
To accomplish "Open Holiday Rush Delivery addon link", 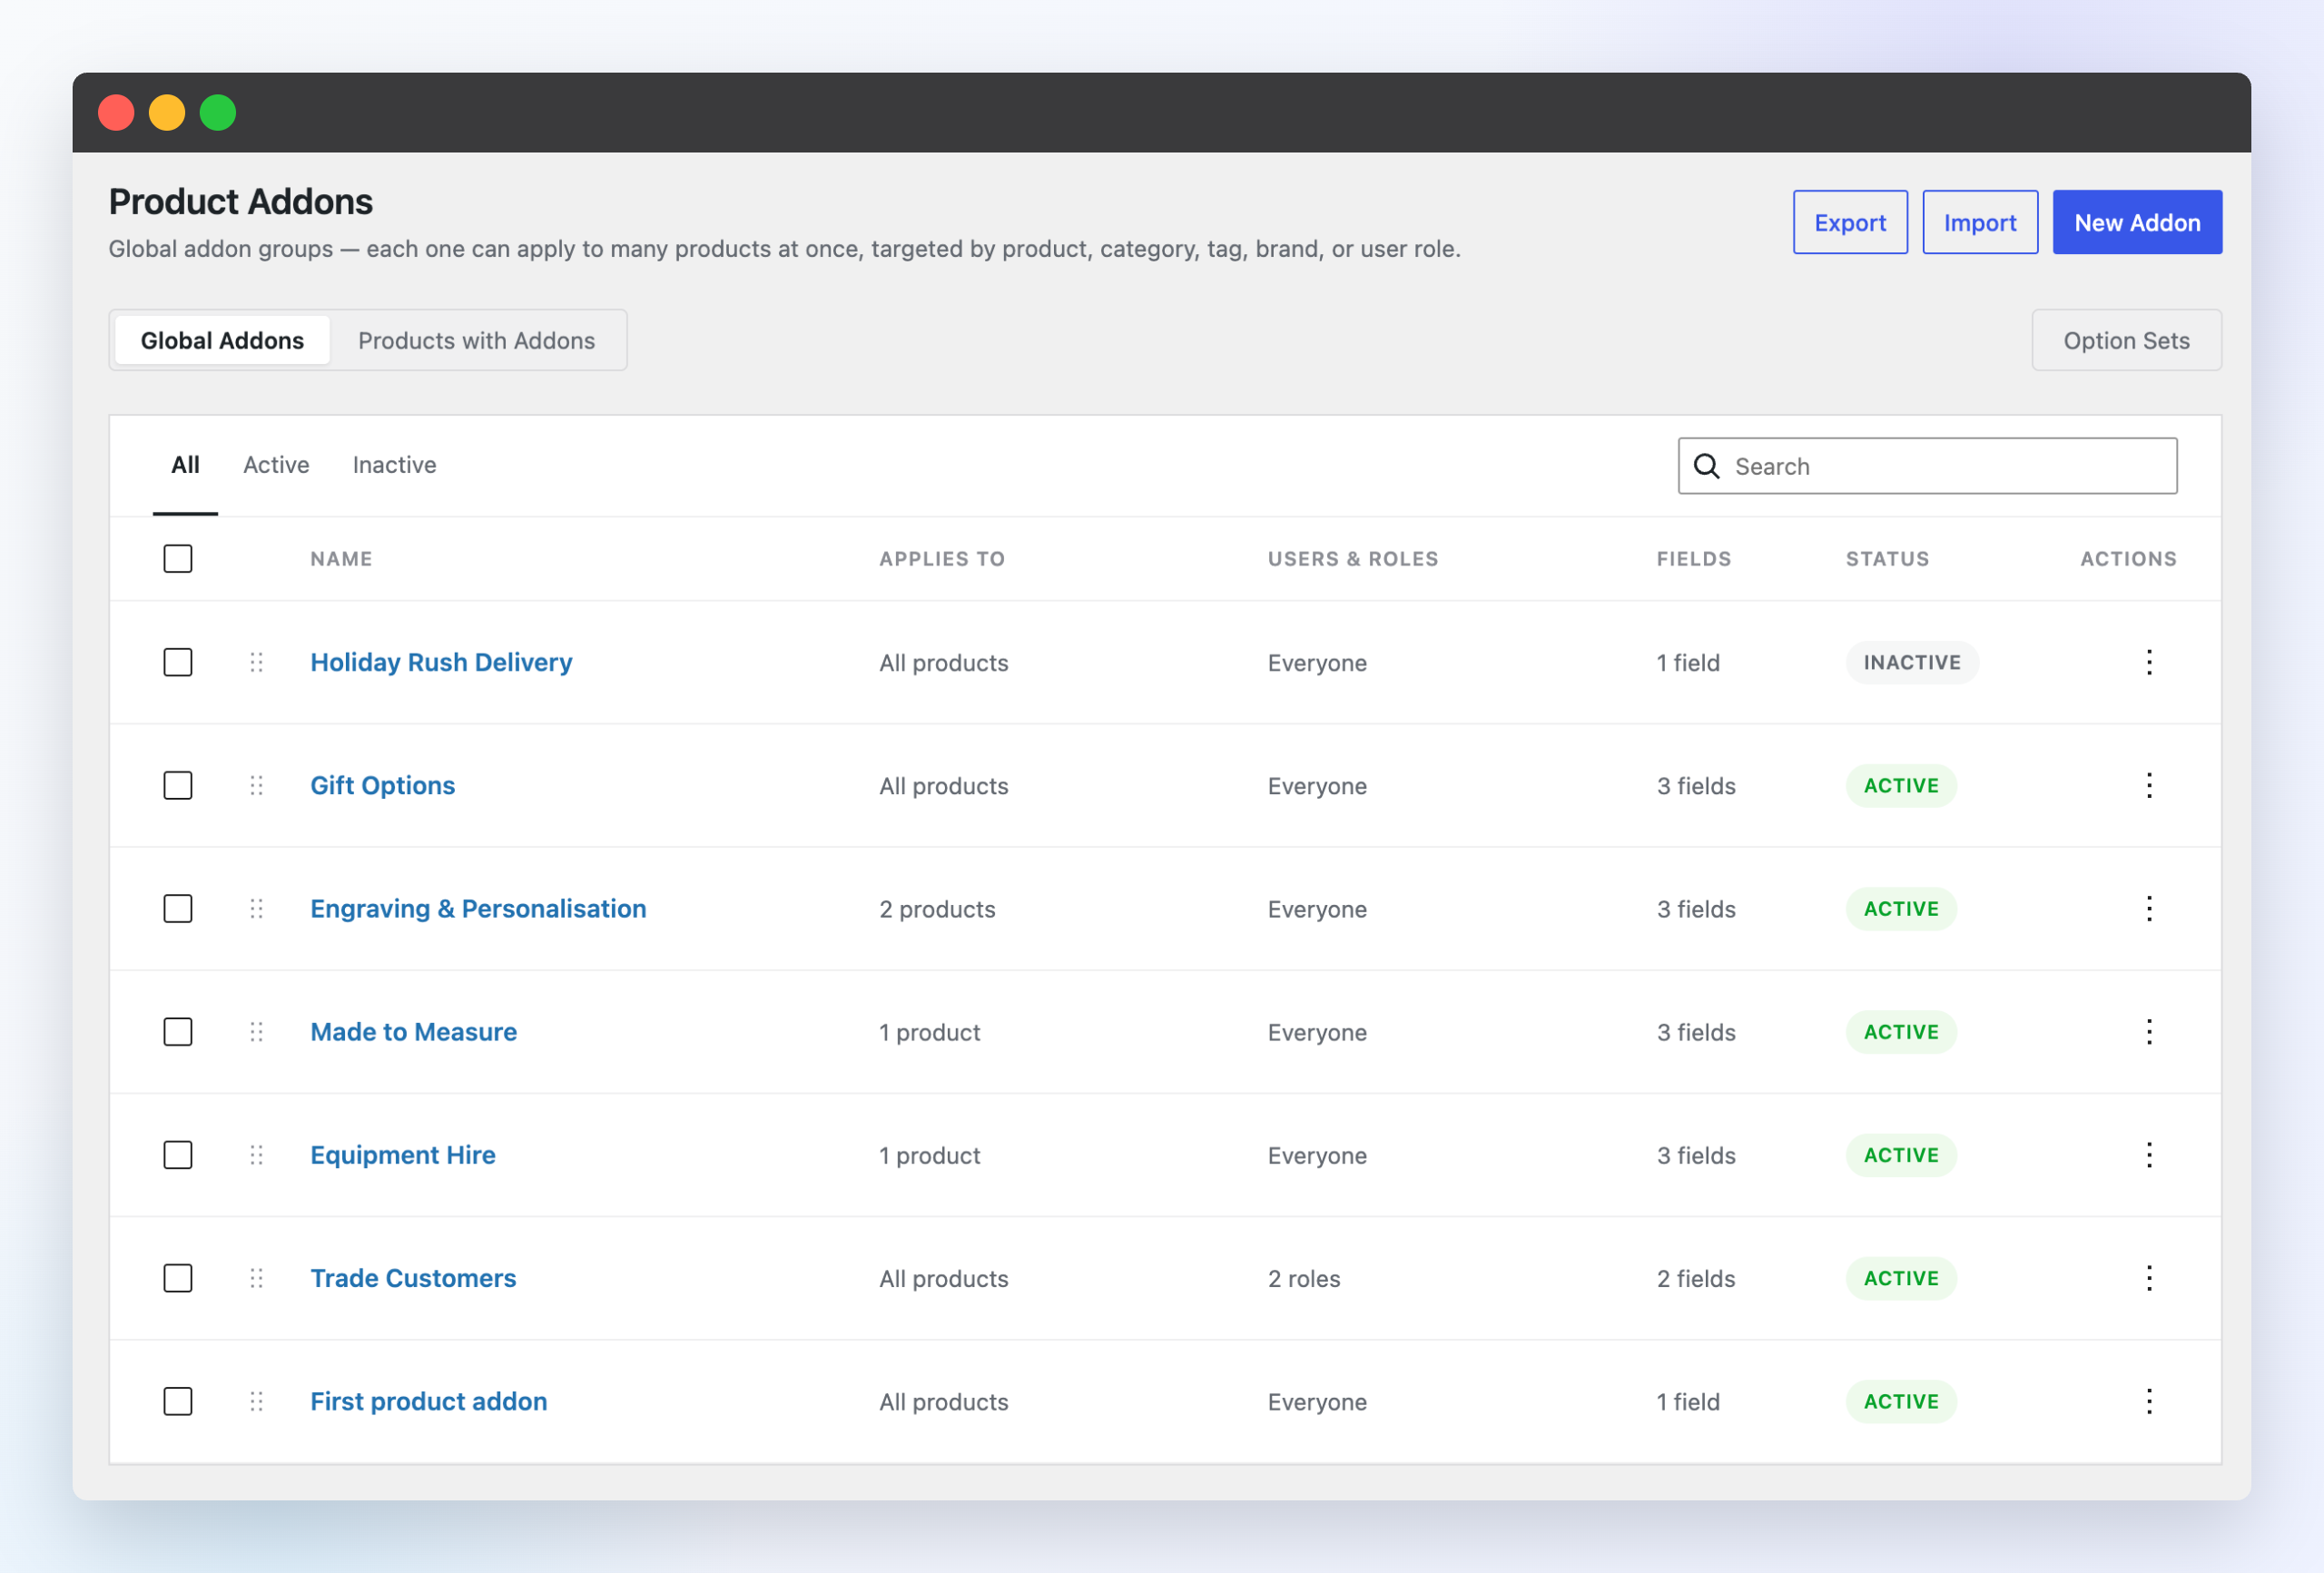I will [x=441, y=662].
